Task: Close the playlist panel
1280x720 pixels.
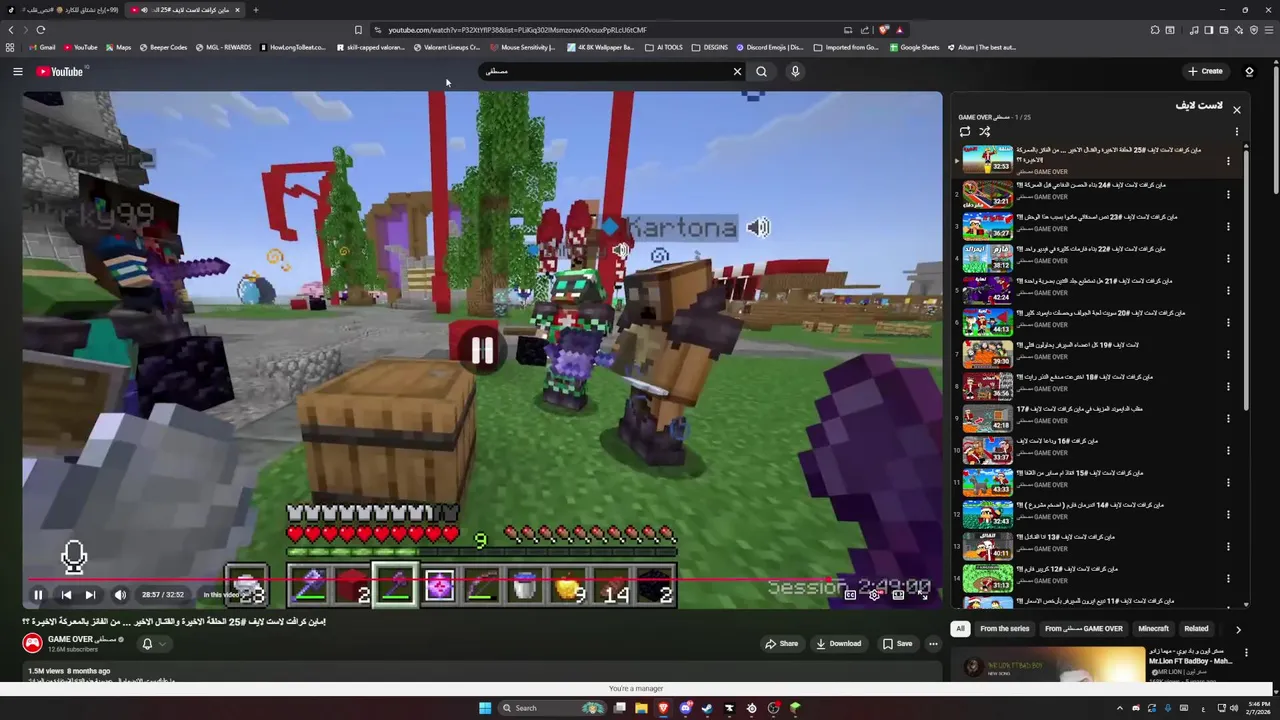Action: 1236,110
